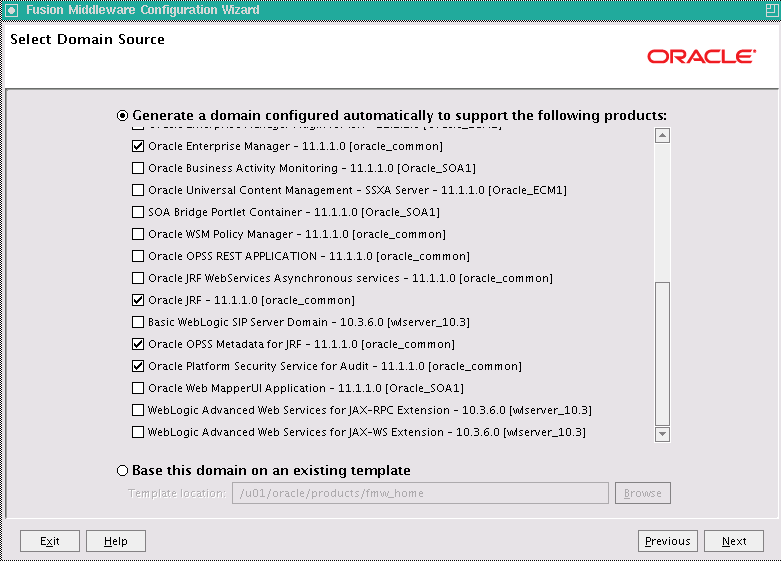781x561 pixels.
Task: Enable Oracle Universal Content Management SSXA Server
Action: (x=138, y=190)
